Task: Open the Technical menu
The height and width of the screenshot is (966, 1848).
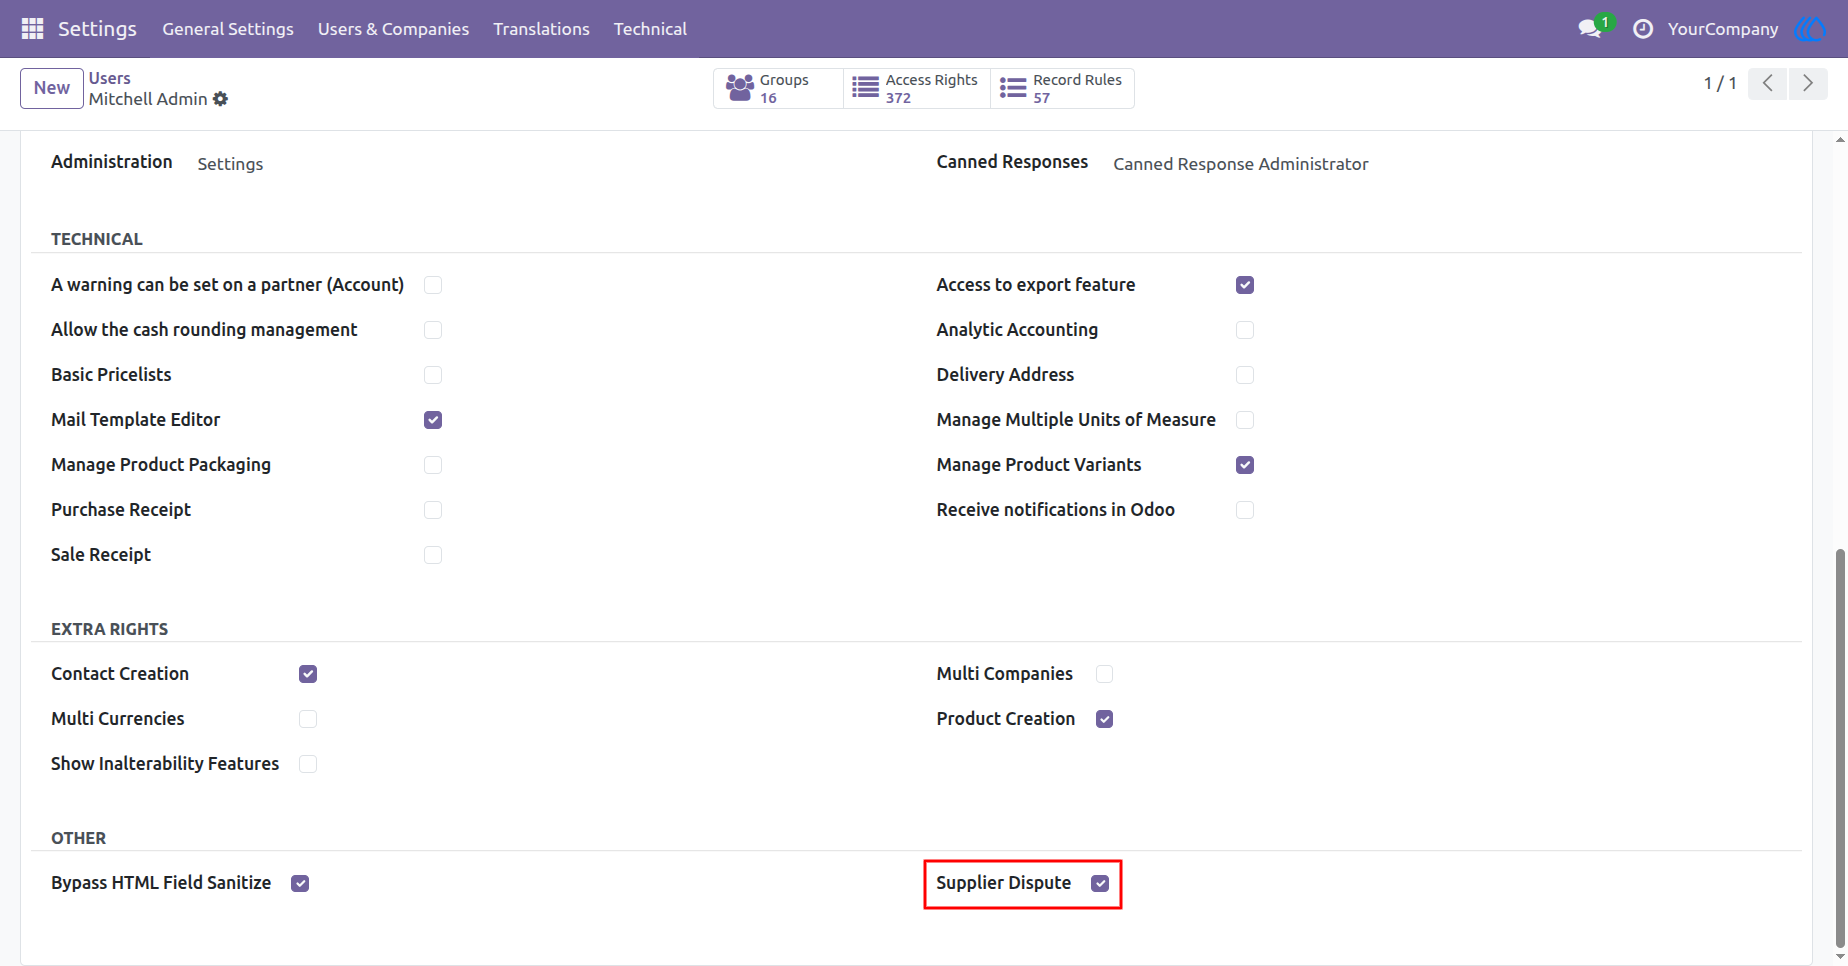Action: pyautogui.click(x=650, y=29)
